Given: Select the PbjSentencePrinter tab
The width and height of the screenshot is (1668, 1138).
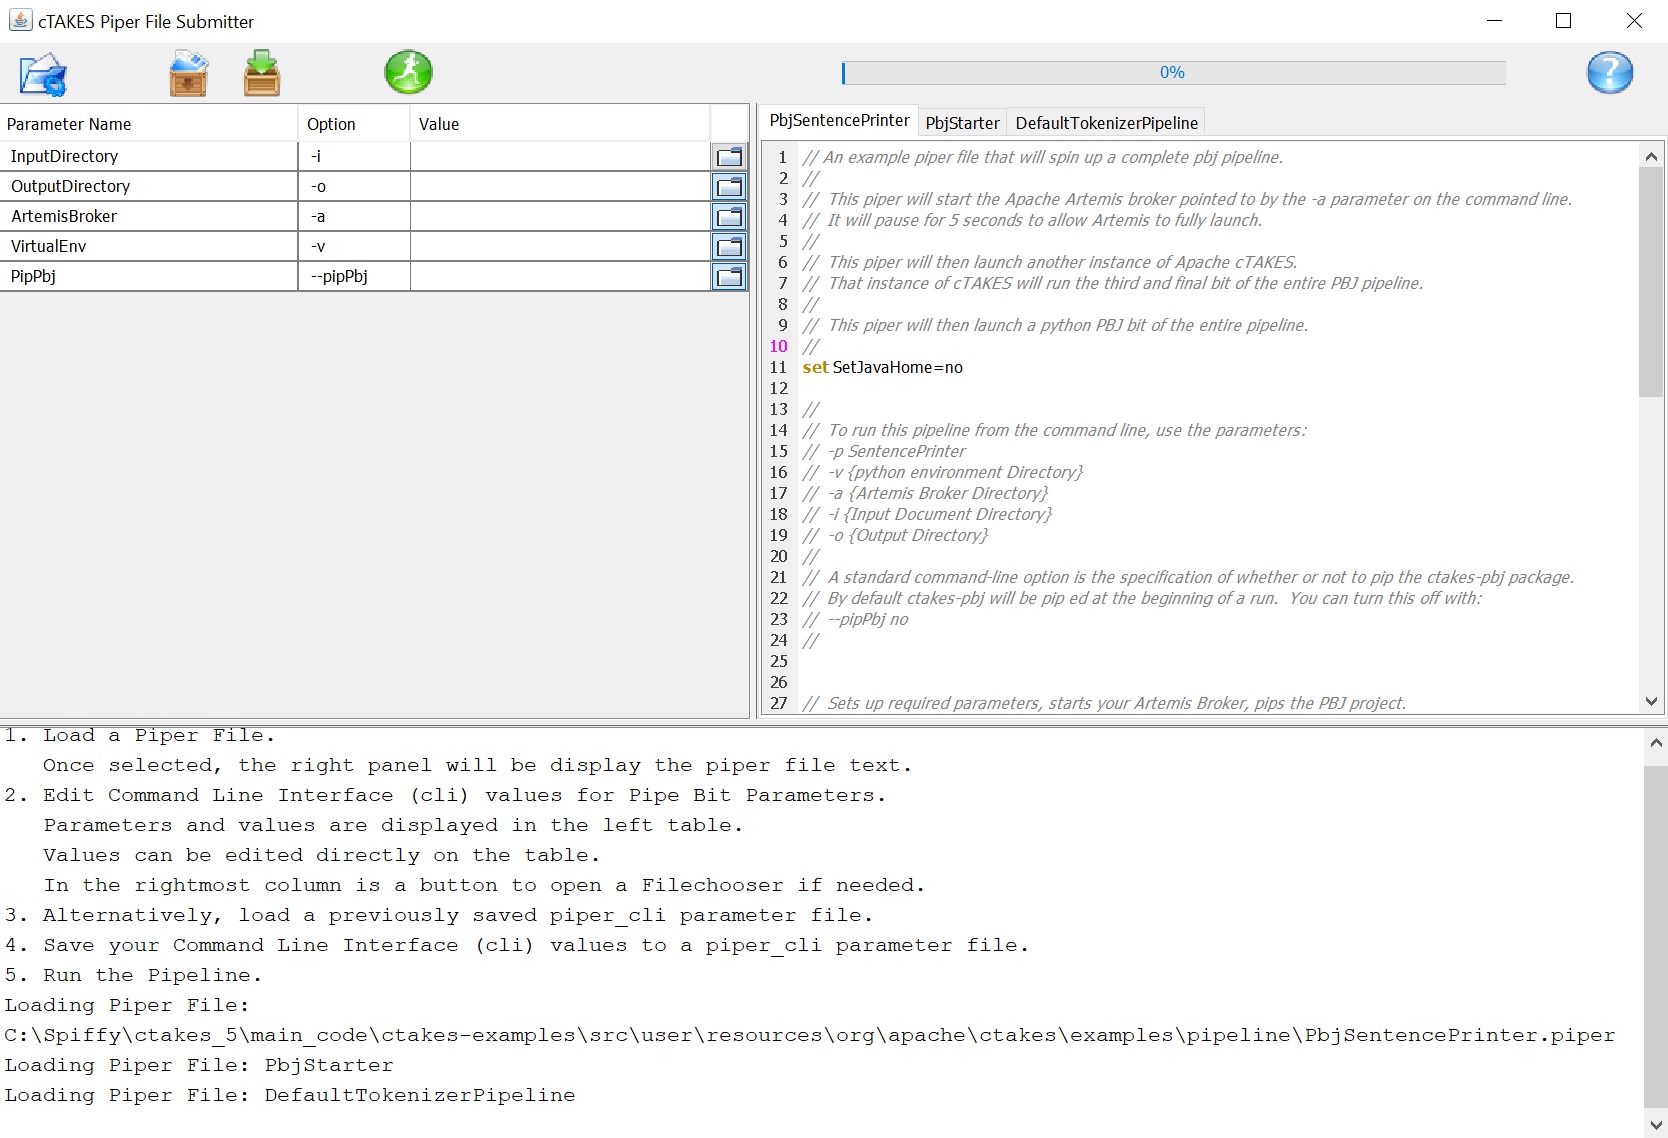Looking at the screenshot, I should pos(839,121).
